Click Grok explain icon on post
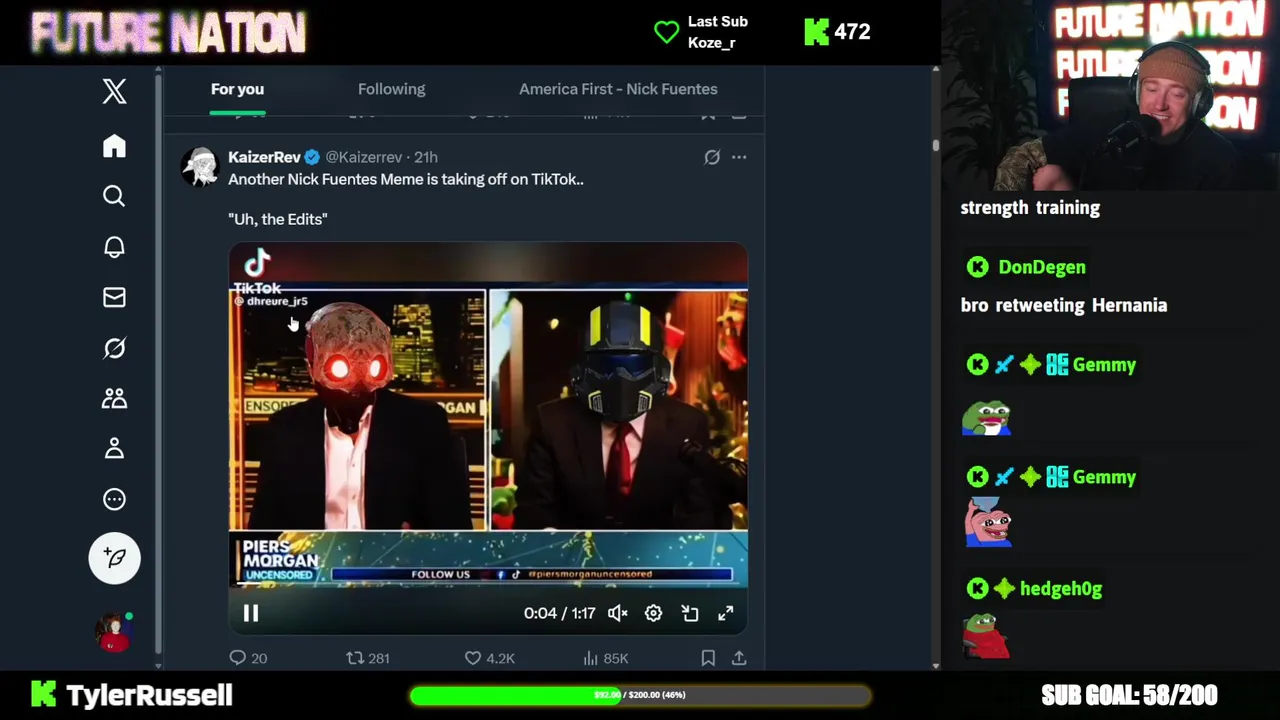This screenshot has height=720, width=1280. tap(712, 157)
